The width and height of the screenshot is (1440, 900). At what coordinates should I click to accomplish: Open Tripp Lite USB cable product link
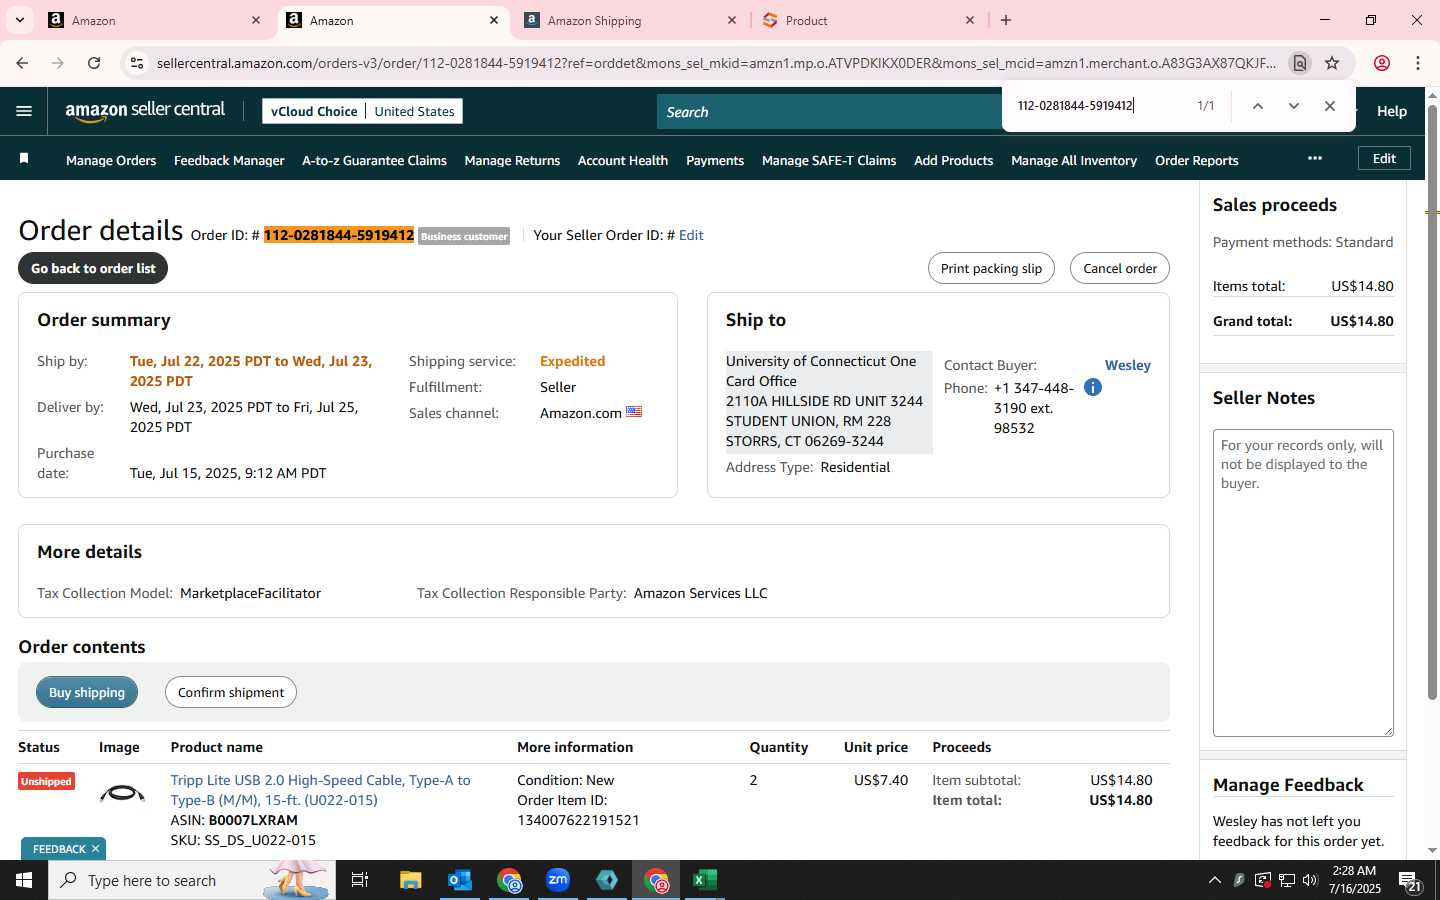[320, 790]
